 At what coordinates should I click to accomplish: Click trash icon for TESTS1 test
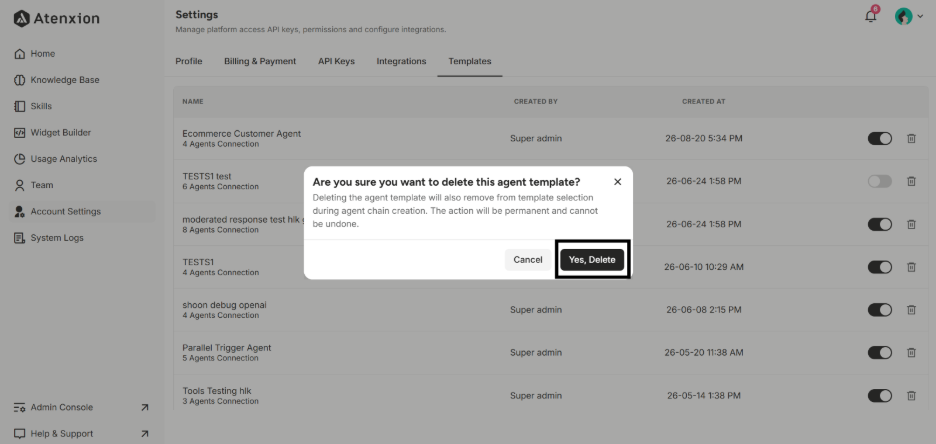click(912, 181)
